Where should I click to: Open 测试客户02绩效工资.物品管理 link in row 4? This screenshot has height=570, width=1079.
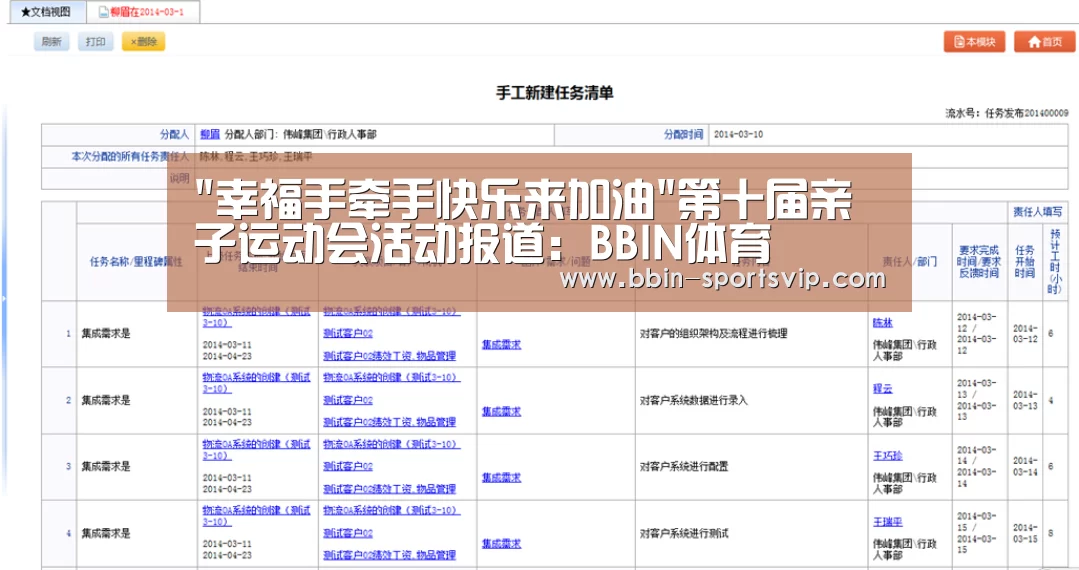tap(389, 555)
